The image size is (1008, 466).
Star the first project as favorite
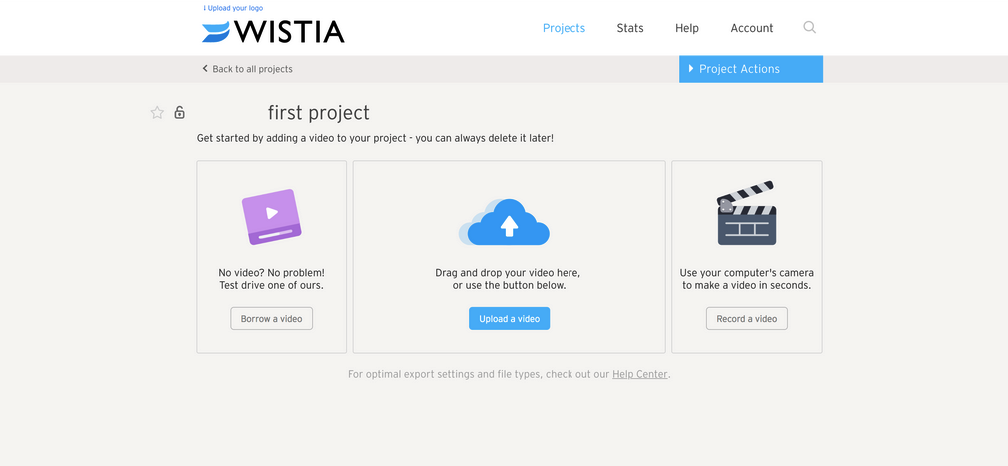[157, 113]
